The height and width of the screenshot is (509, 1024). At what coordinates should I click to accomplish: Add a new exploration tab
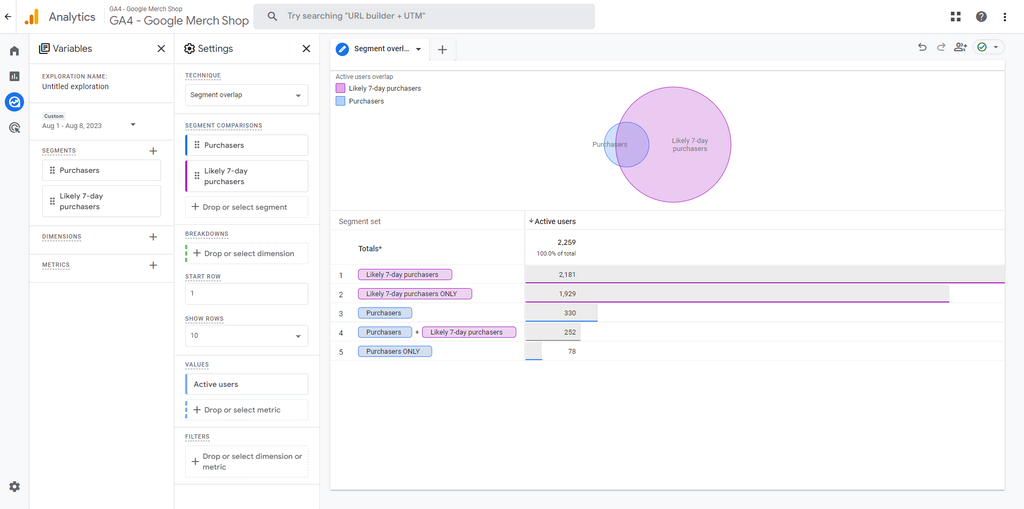(x=442, y=49)
